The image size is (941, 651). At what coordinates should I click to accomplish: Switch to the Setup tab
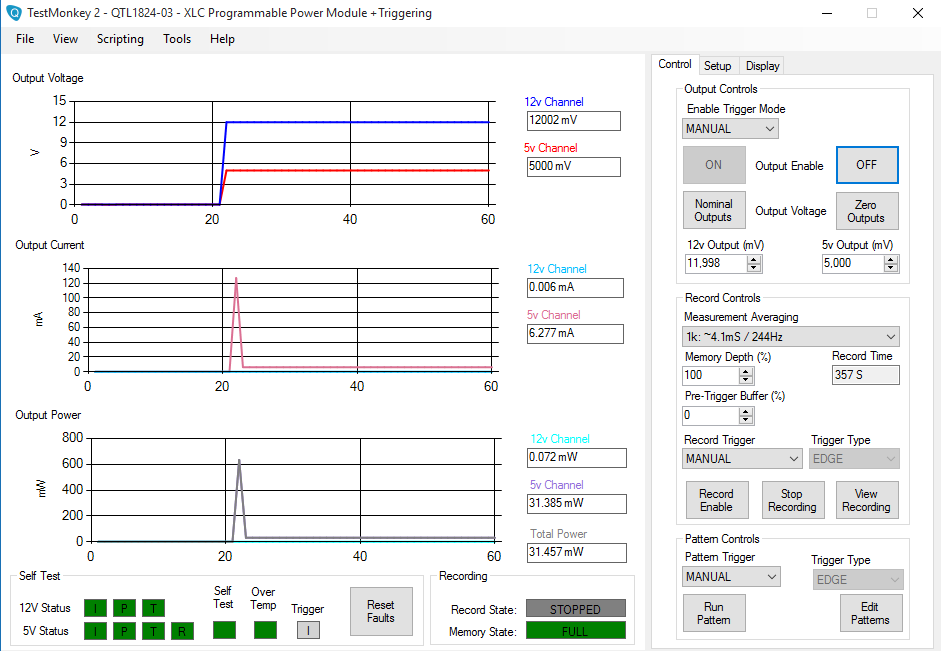(717, 66)
